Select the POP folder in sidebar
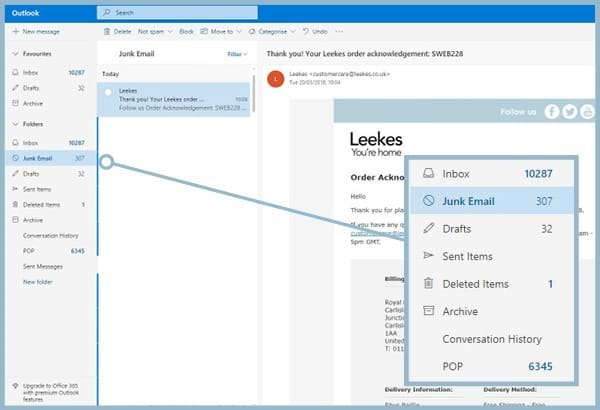This screenshot has width=600, height=410. pos(51,251)
